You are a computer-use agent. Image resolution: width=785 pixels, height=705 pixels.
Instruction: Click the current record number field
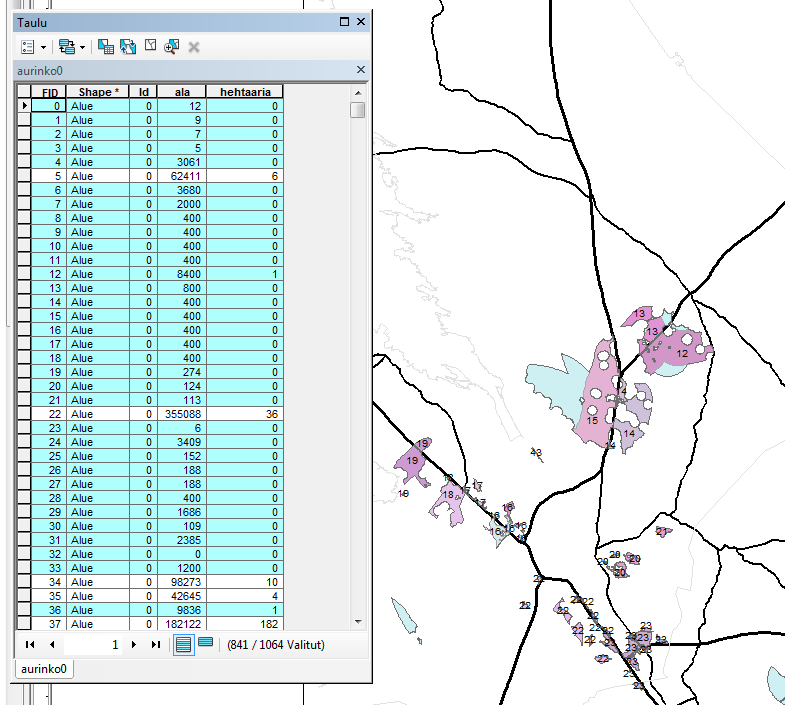click(x=93, y=644)
